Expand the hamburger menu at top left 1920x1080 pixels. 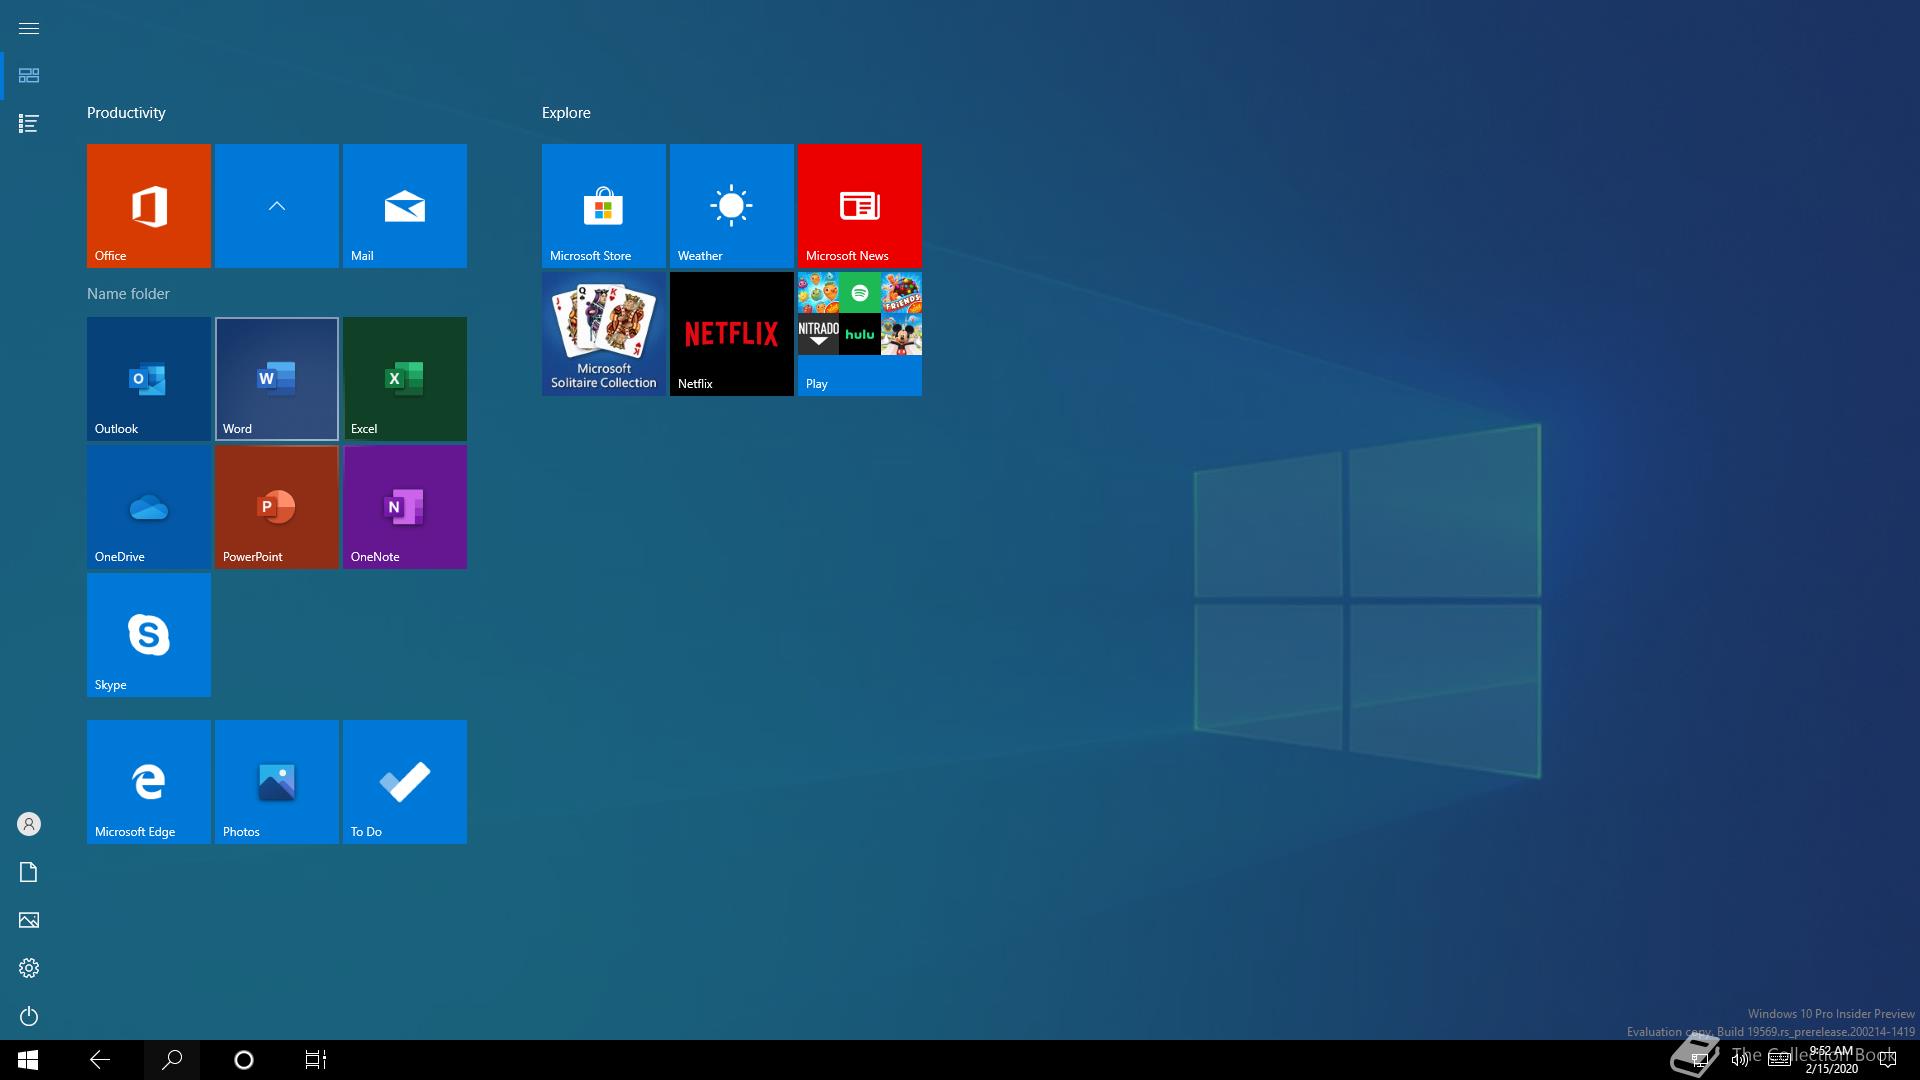click(x=29, y=28)
